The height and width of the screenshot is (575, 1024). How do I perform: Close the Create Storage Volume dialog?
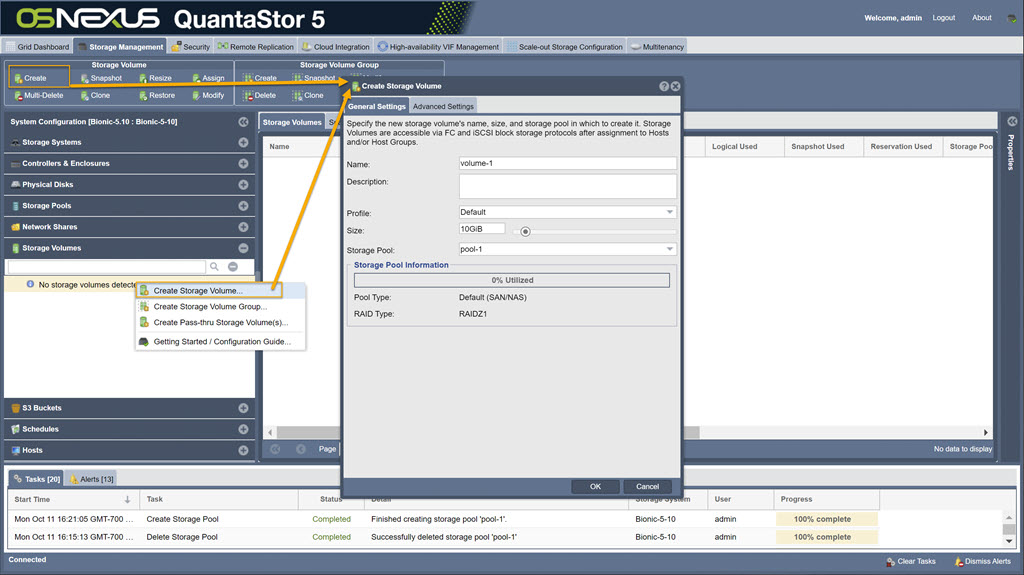coord(675,86)
